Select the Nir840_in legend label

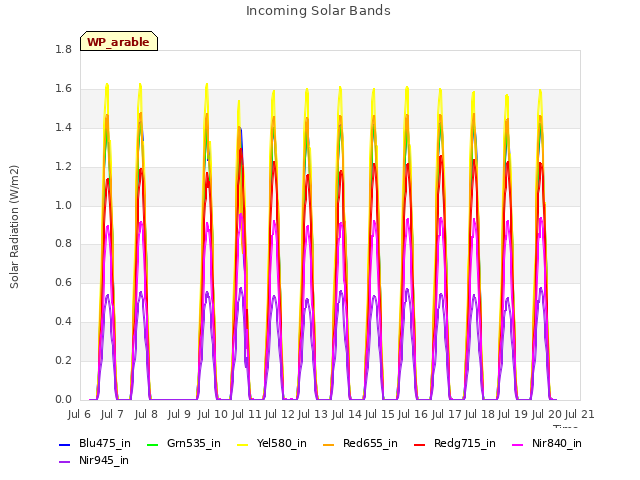pos(557,444)
